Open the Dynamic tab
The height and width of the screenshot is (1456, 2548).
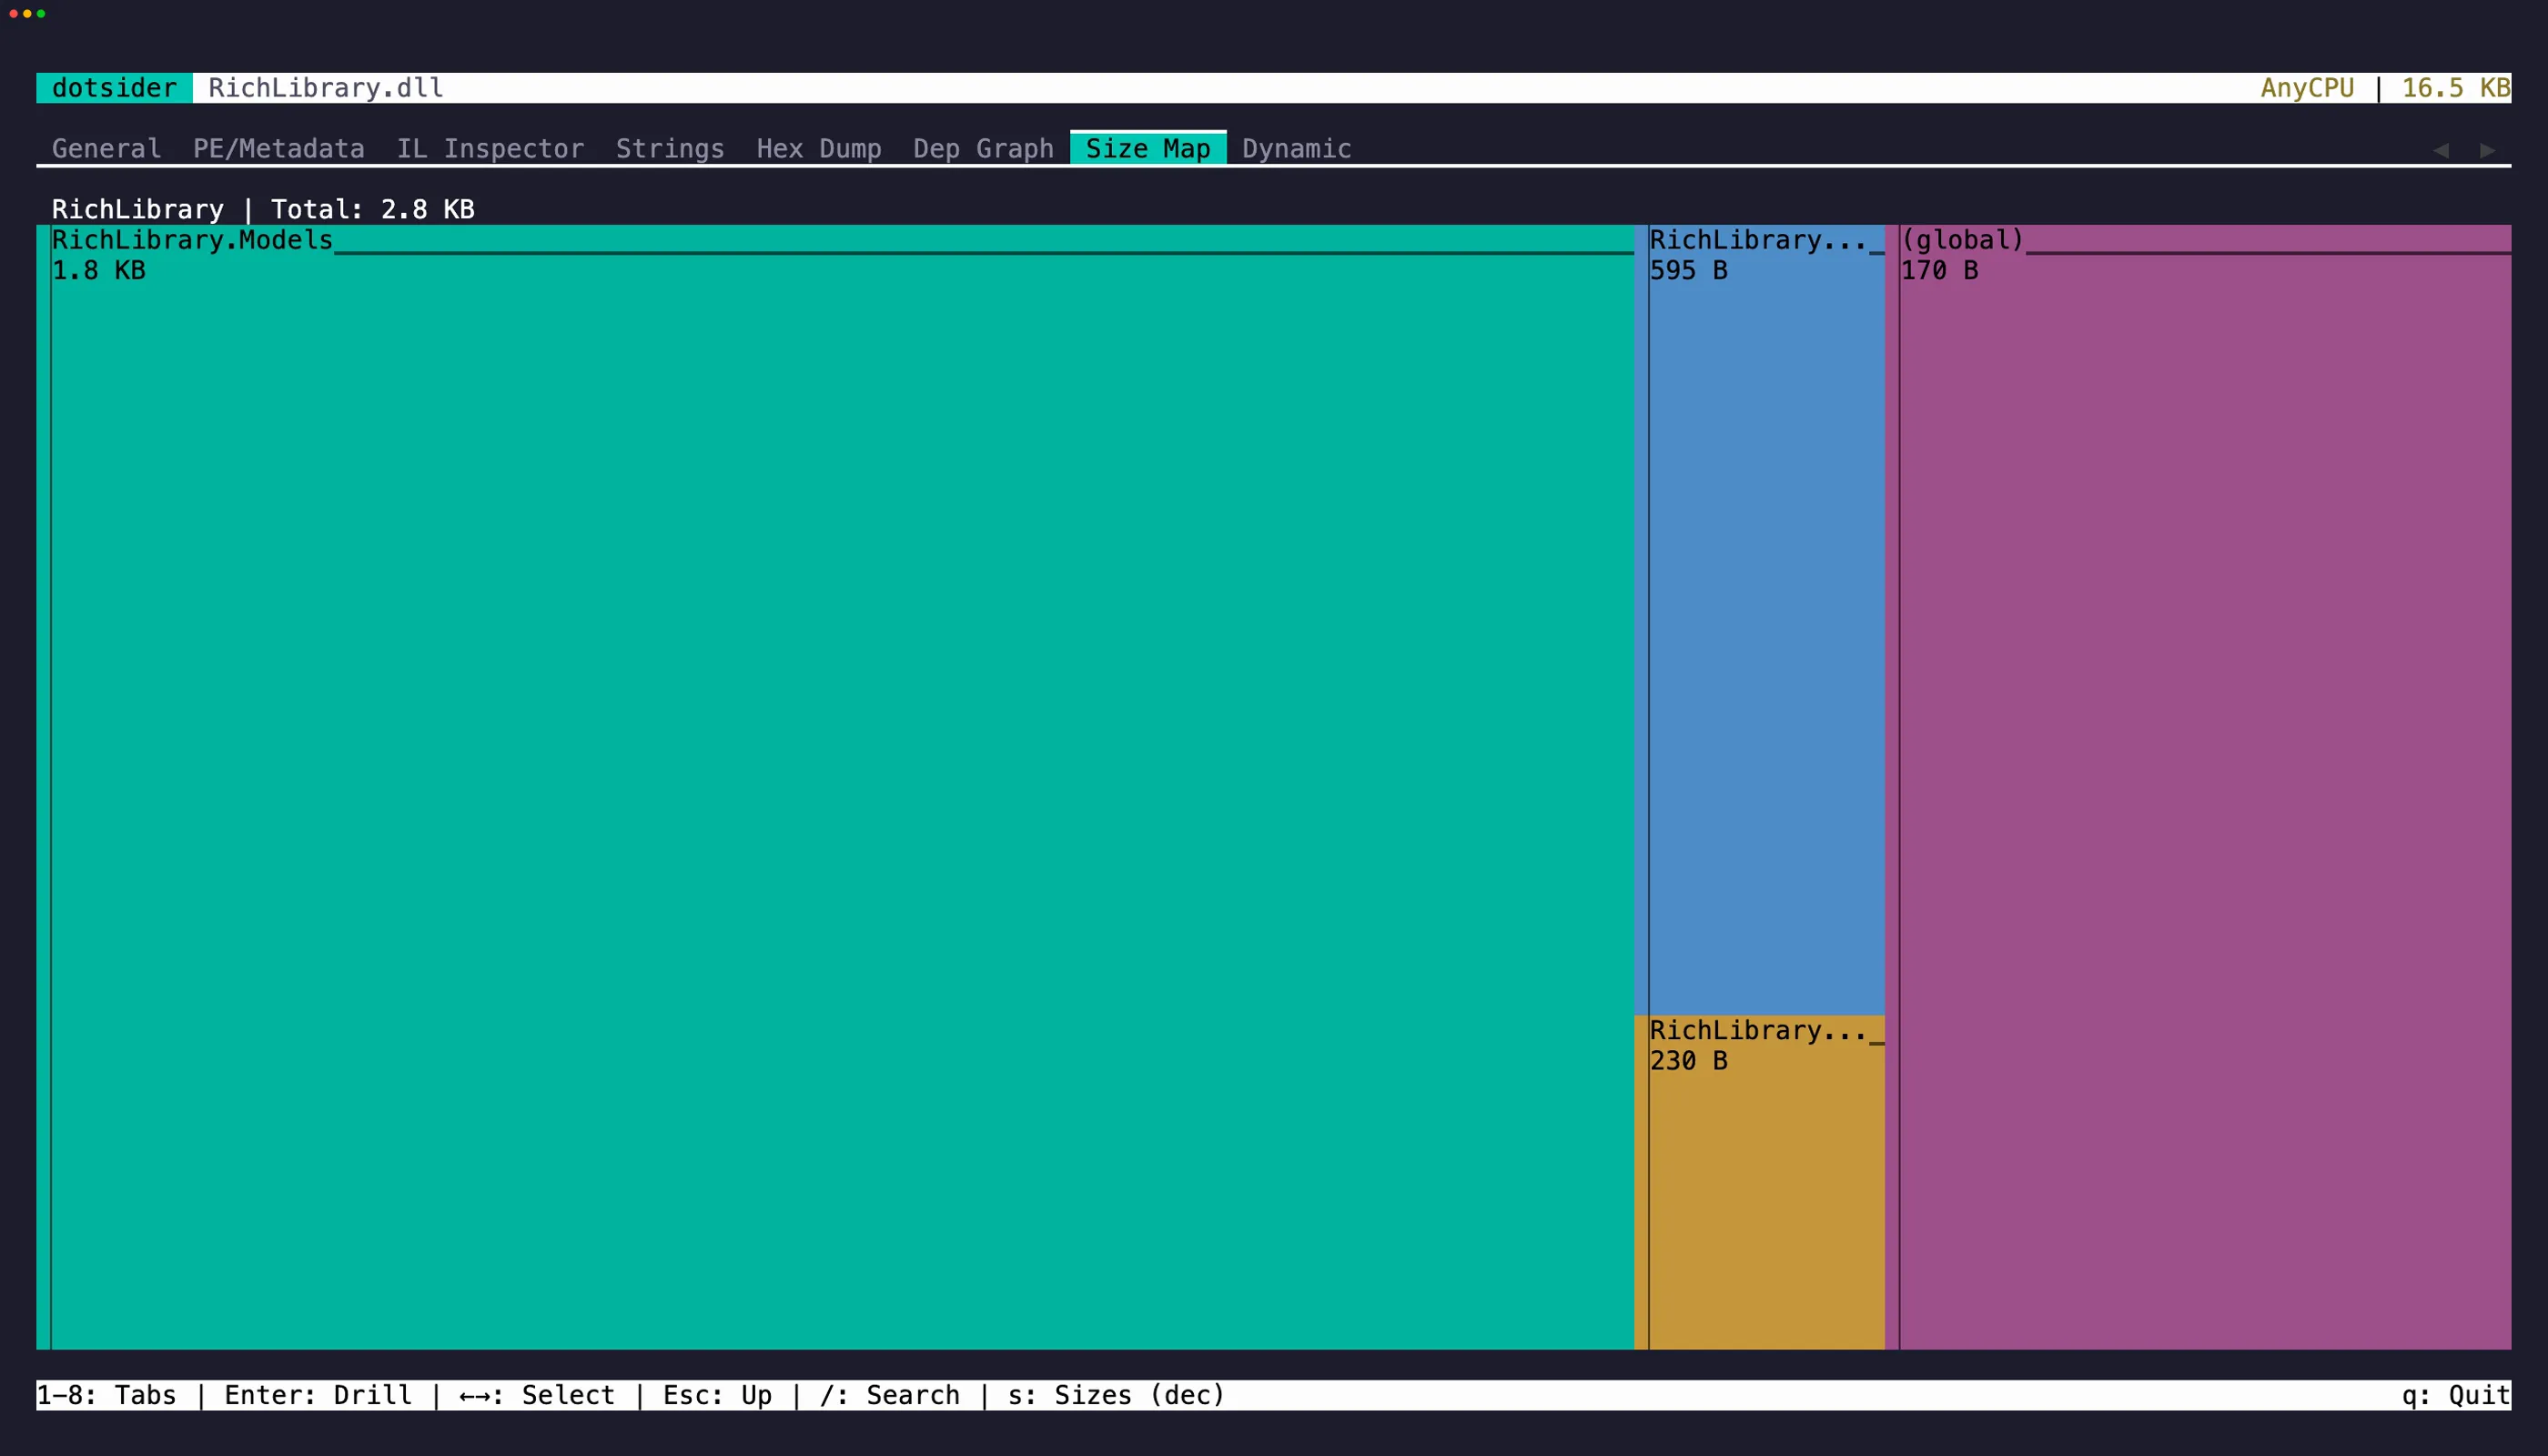pos(1296,148)
